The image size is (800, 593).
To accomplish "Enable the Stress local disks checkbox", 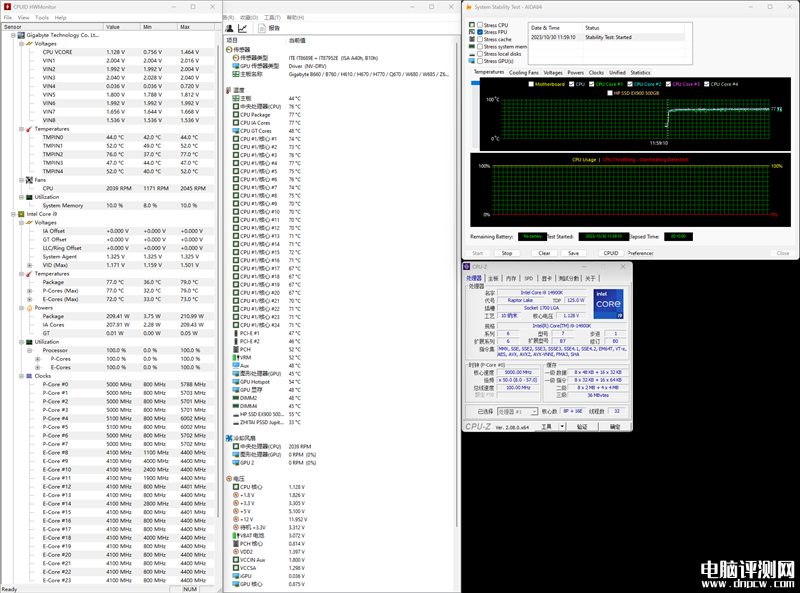I will [480, 54].
